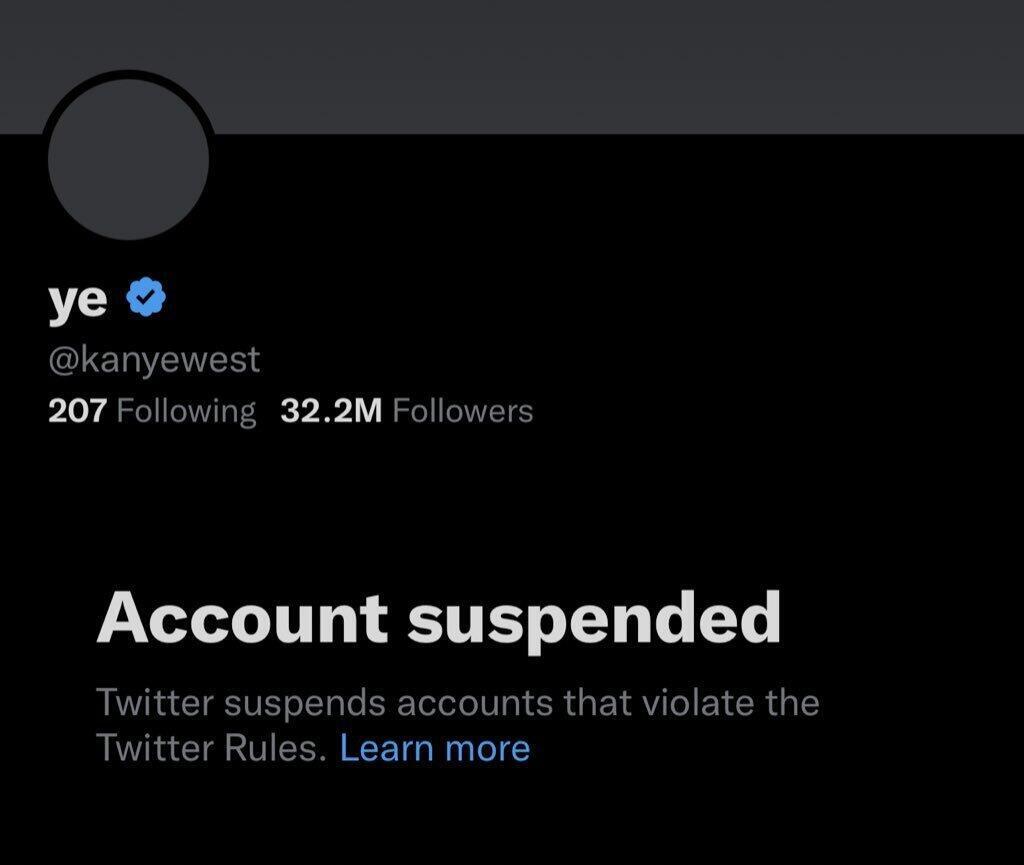Screen dimensions: 1024x865
Task: Open the avatar overlapping the header banner
Action: point(128,158)
